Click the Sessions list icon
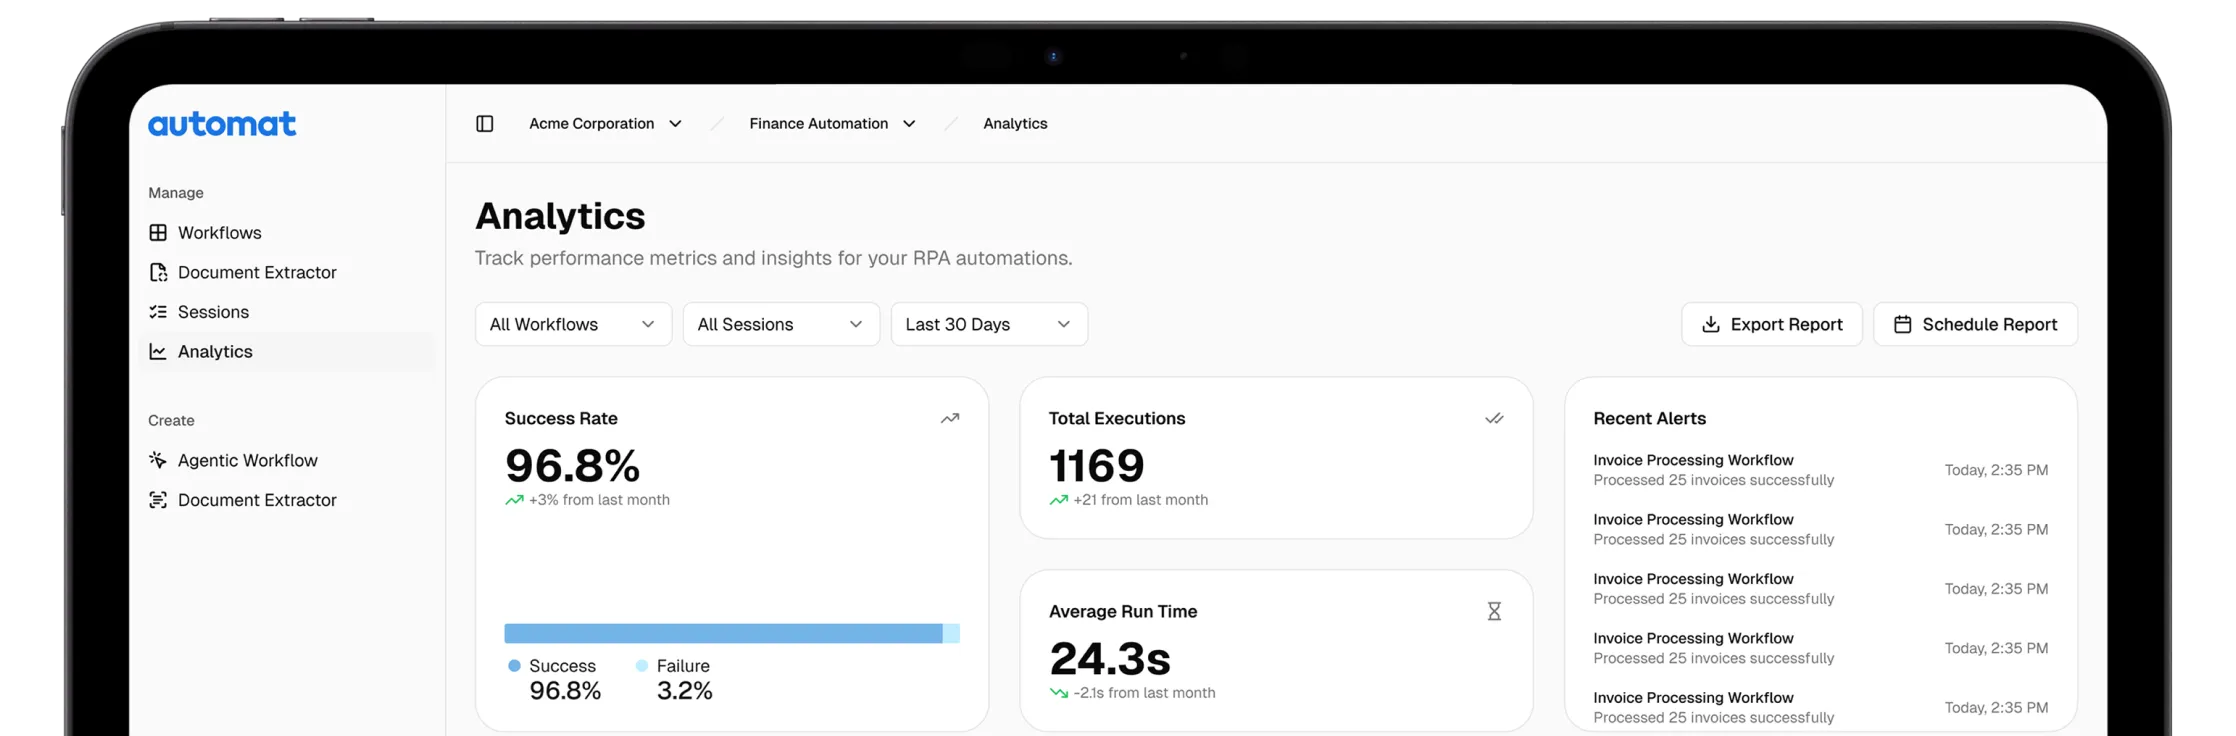 pos(158,312)
